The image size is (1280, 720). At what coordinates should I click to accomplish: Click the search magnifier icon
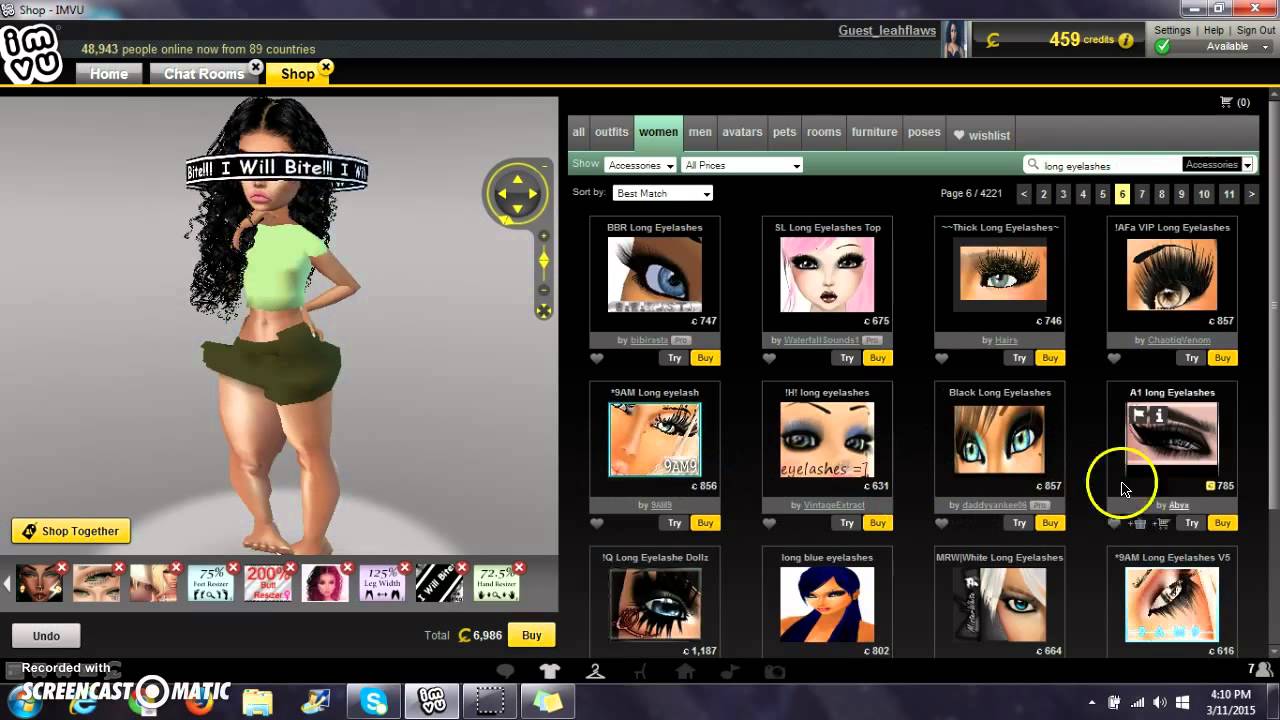(1032, 165)
